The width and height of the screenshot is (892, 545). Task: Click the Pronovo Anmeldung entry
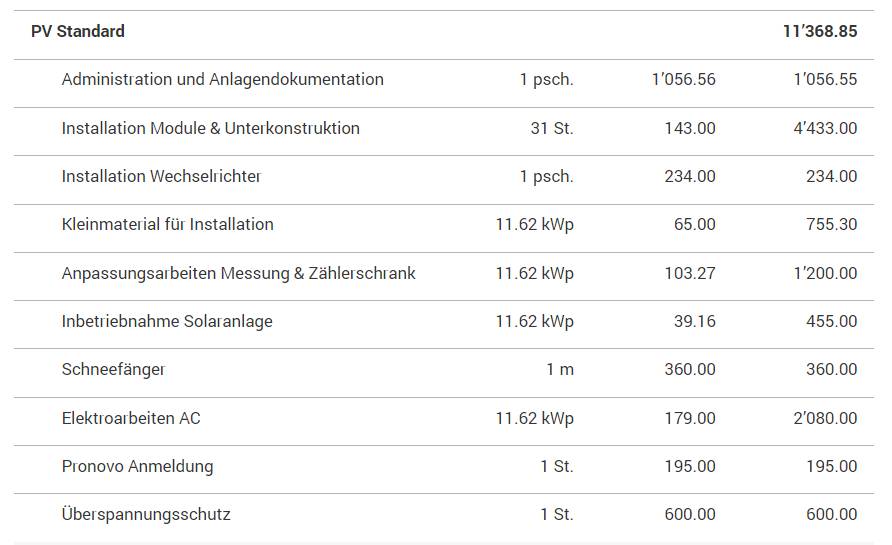tap(137, 466)
